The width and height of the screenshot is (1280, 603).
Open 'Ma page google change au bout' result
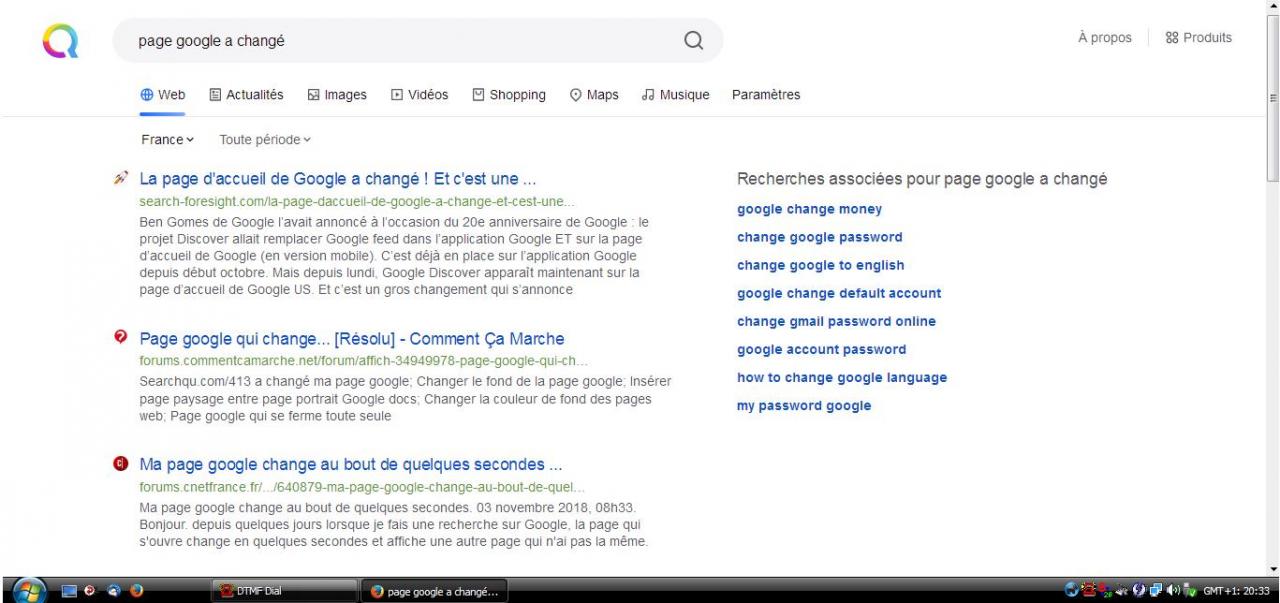351,465
